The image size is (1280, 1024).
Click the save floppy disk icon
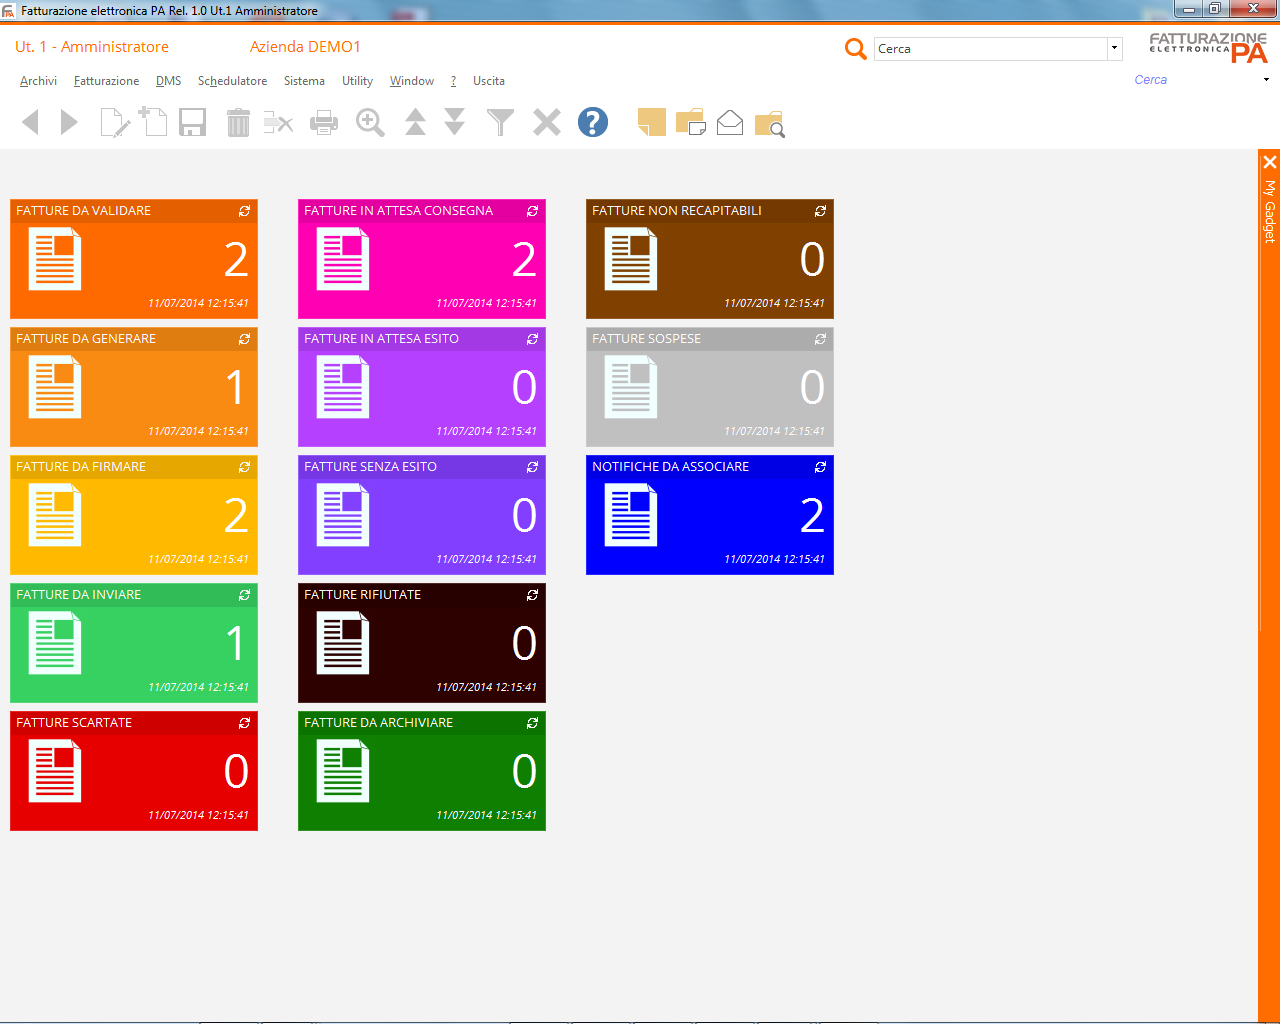pyautogui.click(x=192, y=122)
